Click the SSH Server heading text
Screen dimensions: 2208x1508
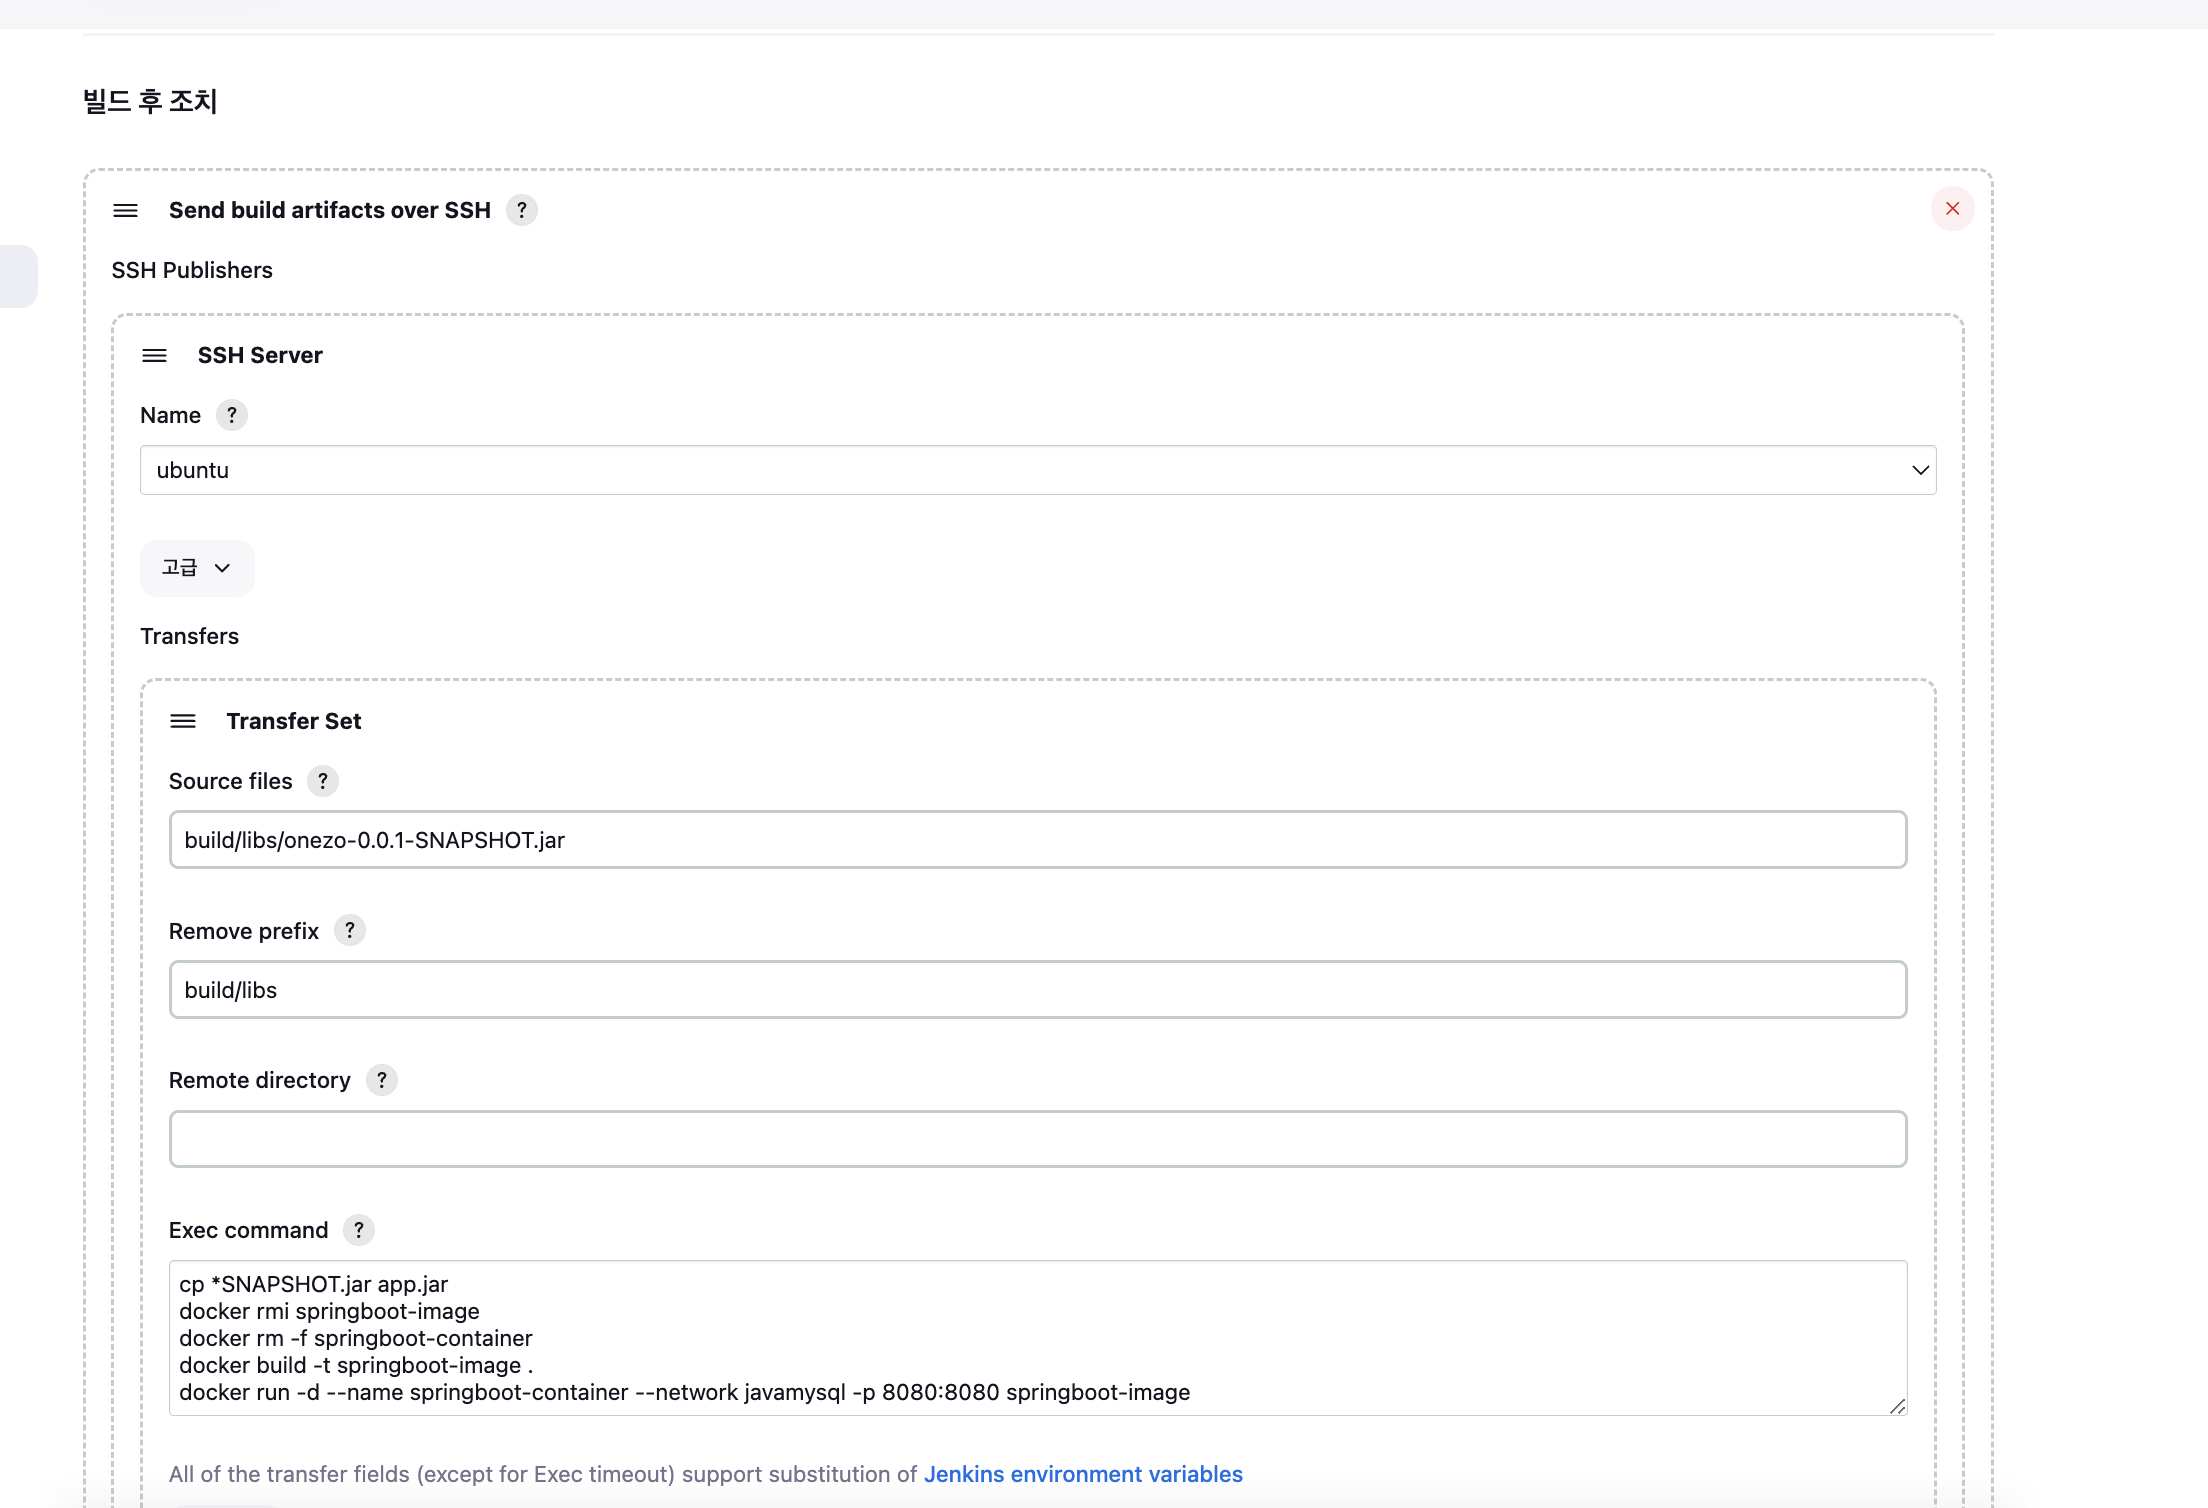click(x=260, y=355)
